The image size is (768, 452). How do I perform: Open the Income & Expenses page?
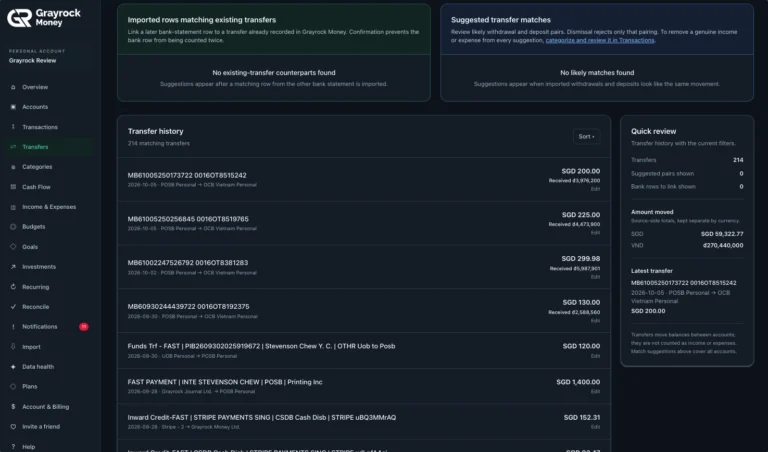(x=48, y=207)
